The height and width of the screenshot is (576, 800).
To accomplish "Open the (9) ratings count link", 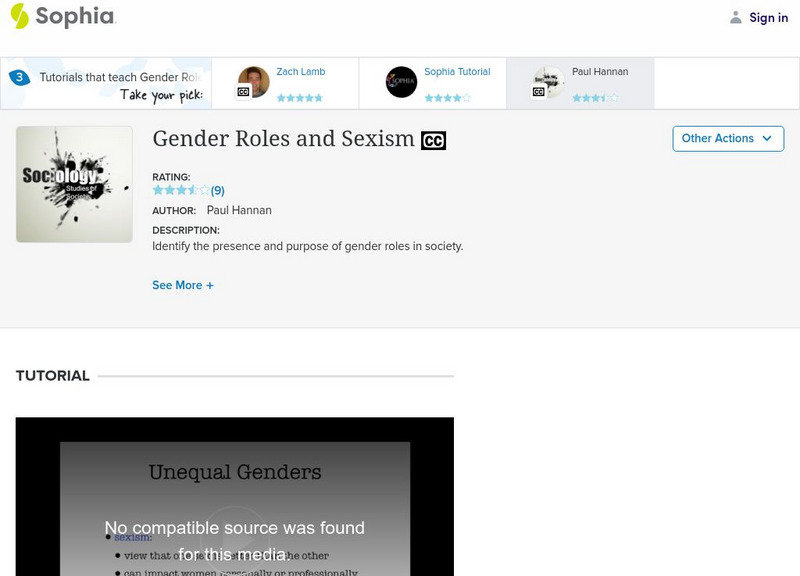I will 217,191.
